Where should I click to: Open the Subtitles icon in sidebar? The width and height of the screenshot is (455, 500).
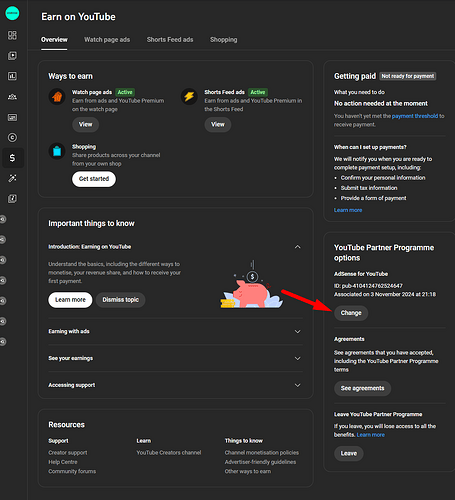click(12, 117)
